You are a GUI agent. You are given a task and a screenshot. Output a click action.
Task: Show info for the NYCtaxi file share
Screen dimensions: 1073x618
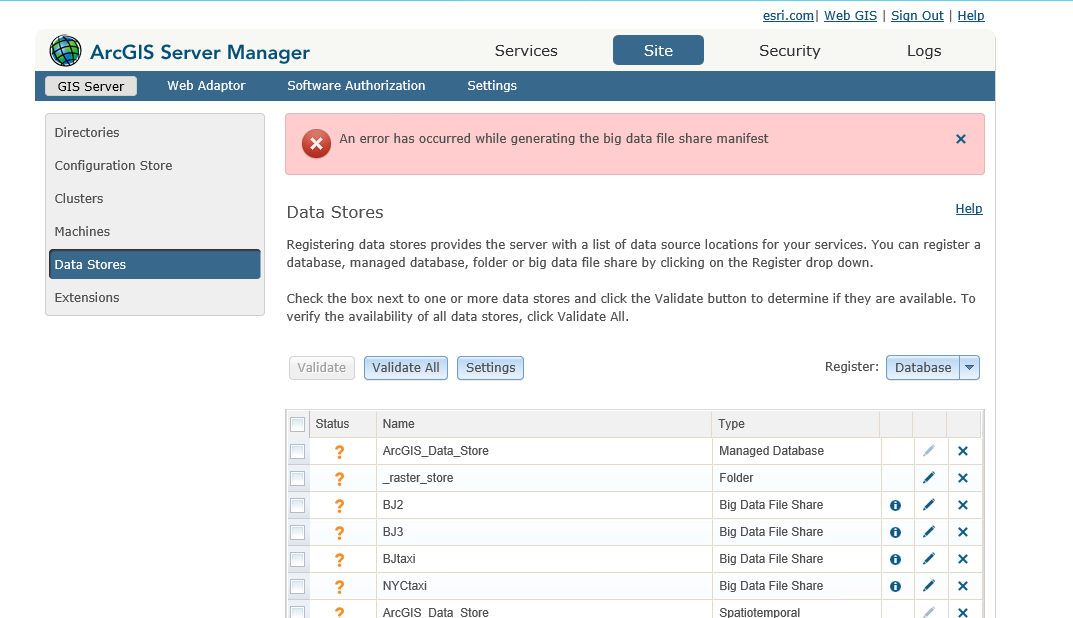(x=895, y=587)
